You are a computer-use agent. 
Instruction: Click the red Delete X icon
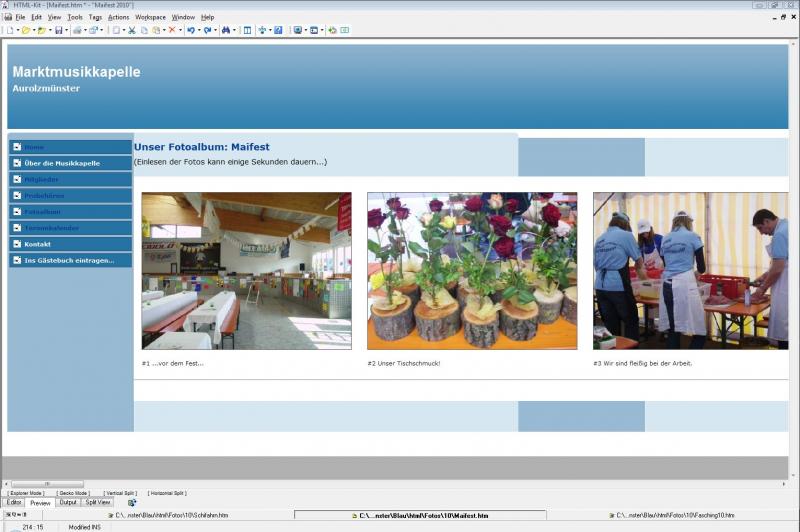(x=171, y=30)
